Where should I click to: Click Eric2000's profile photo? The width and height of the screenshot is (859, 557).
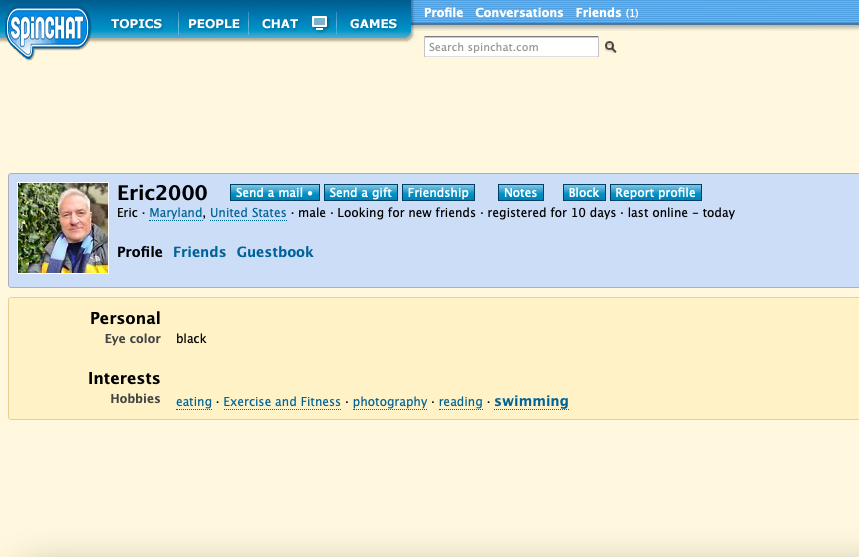[x=63, y=228]
